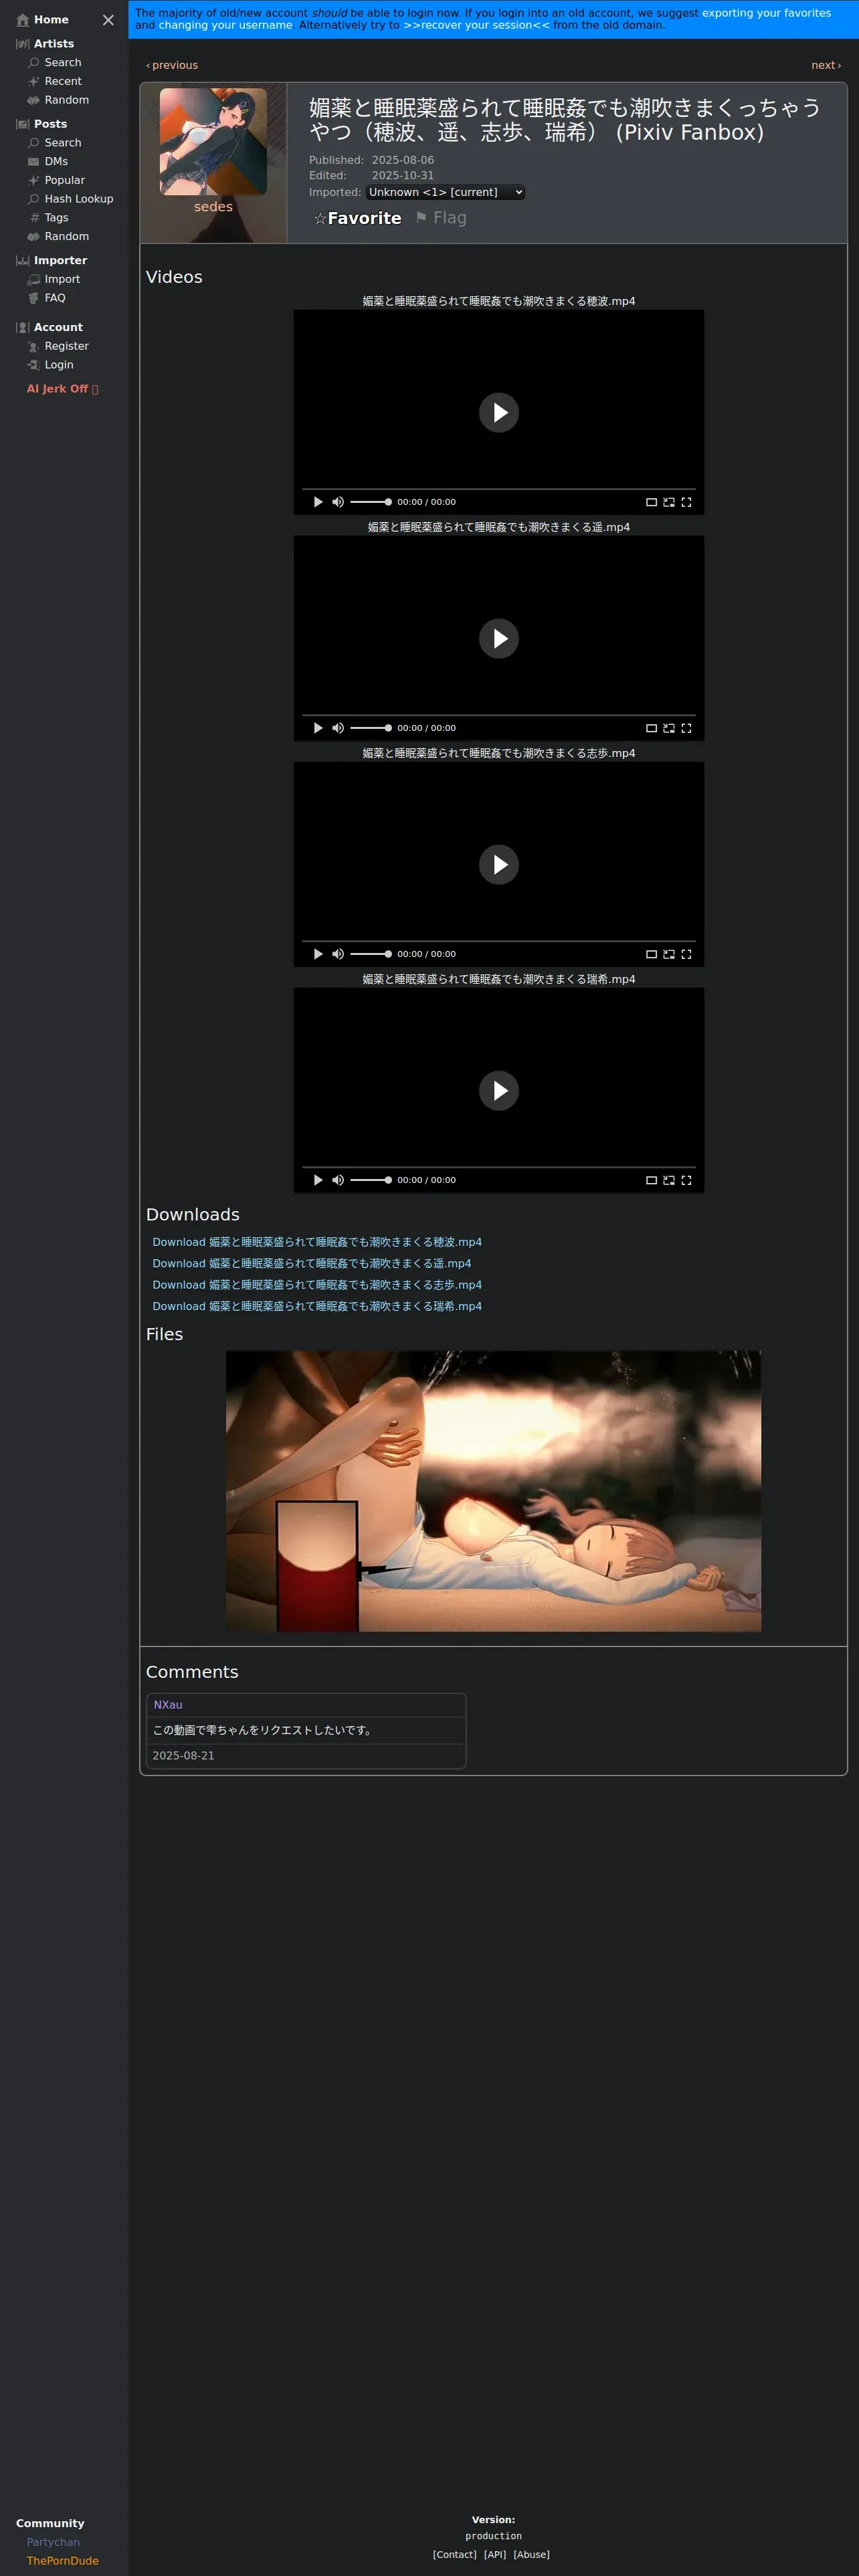This screenshot has width=859, height=2576.
Task: Play the 志歩.mp4 video with center button
Action: click(499, 864)
